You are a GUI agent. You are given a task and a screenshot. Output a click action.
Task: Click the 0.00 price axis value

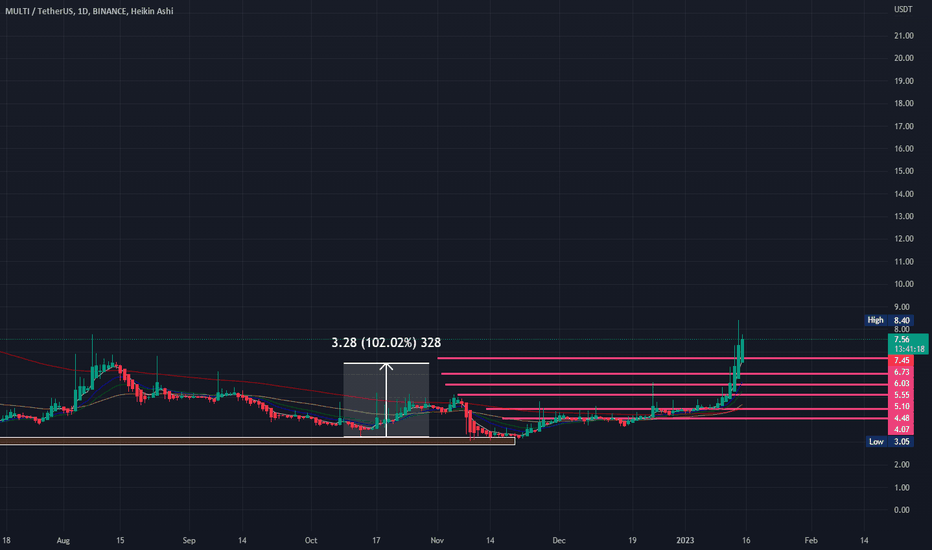tap(902, 510)
